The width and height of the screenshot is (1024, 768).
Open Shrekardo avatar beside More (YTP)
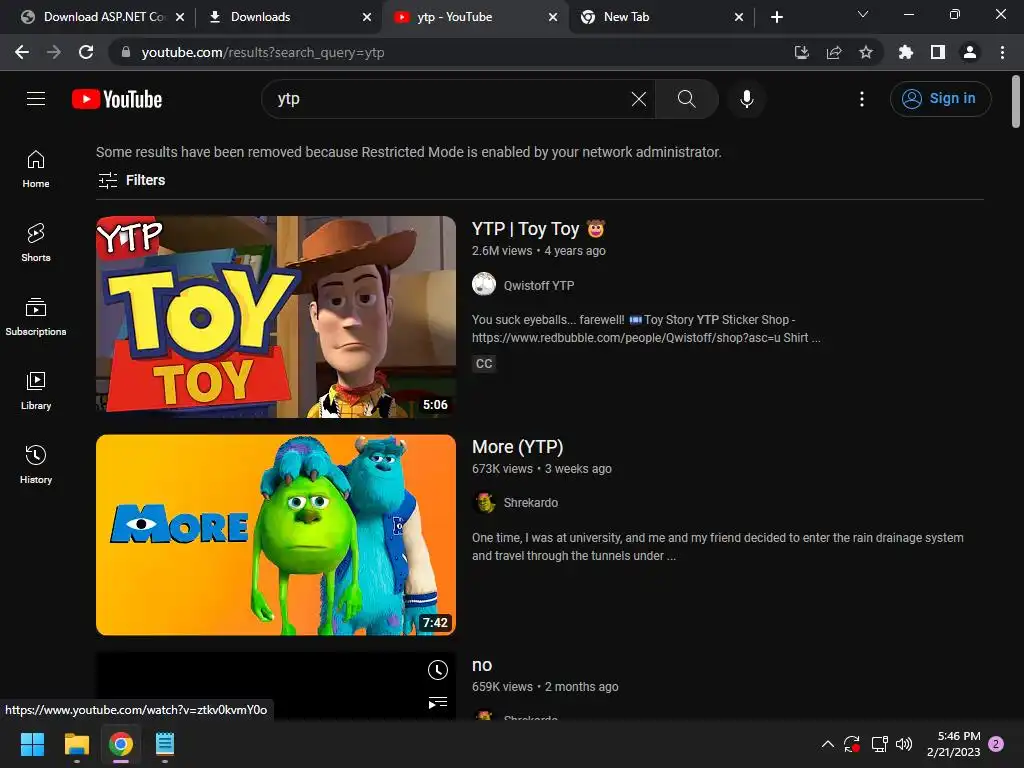[484, 502]
